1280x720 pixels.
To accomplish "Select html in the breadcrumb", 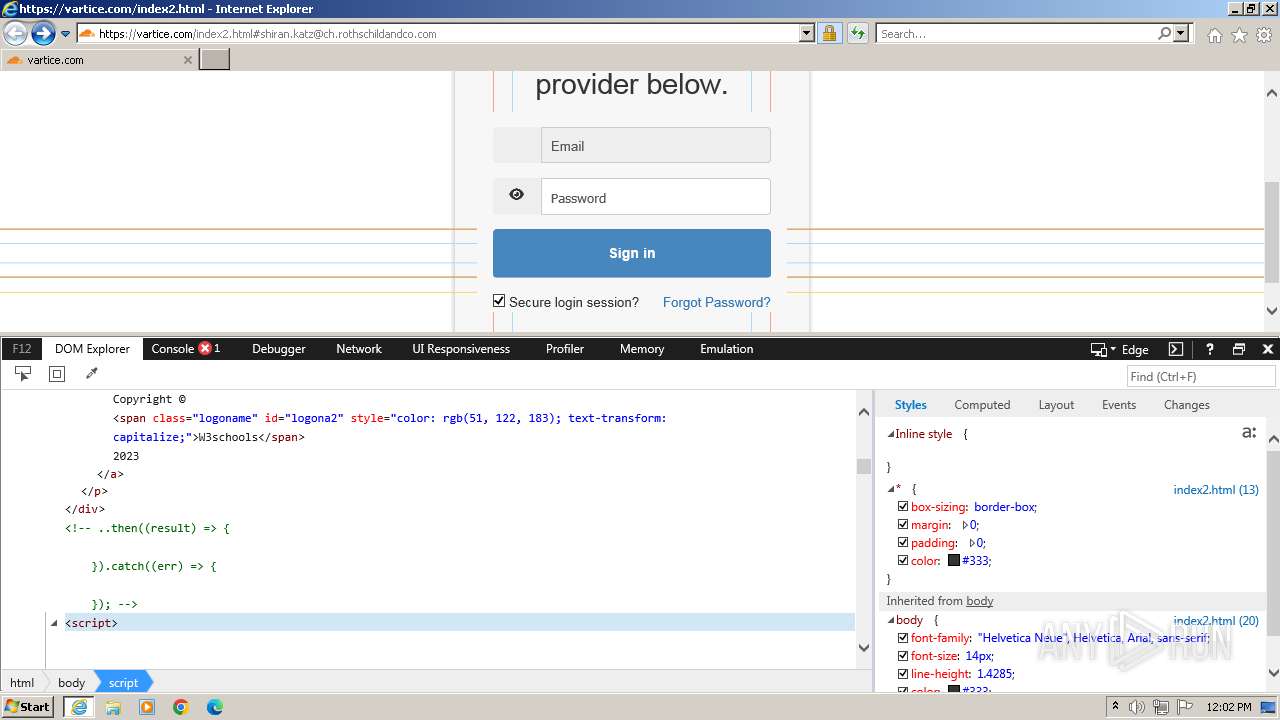I will coord(22,682).
